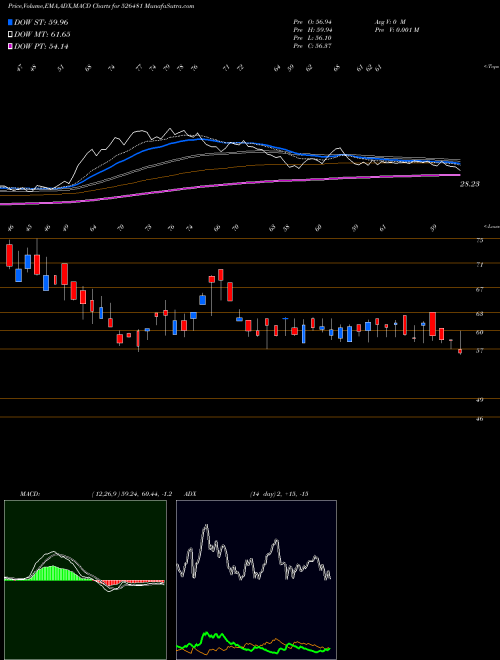Screen dimensions: 500x660
Task: Click the 'Pre C: 56.37' value
Action: (313, 46)
